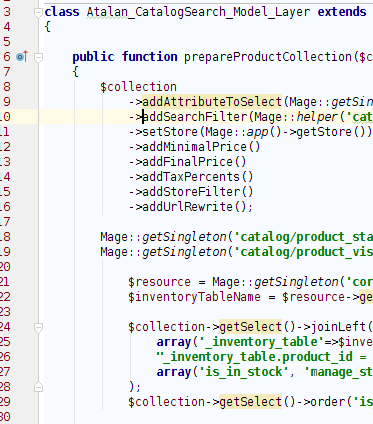Click the 'is_in_stock' string

tap(244, 372)
